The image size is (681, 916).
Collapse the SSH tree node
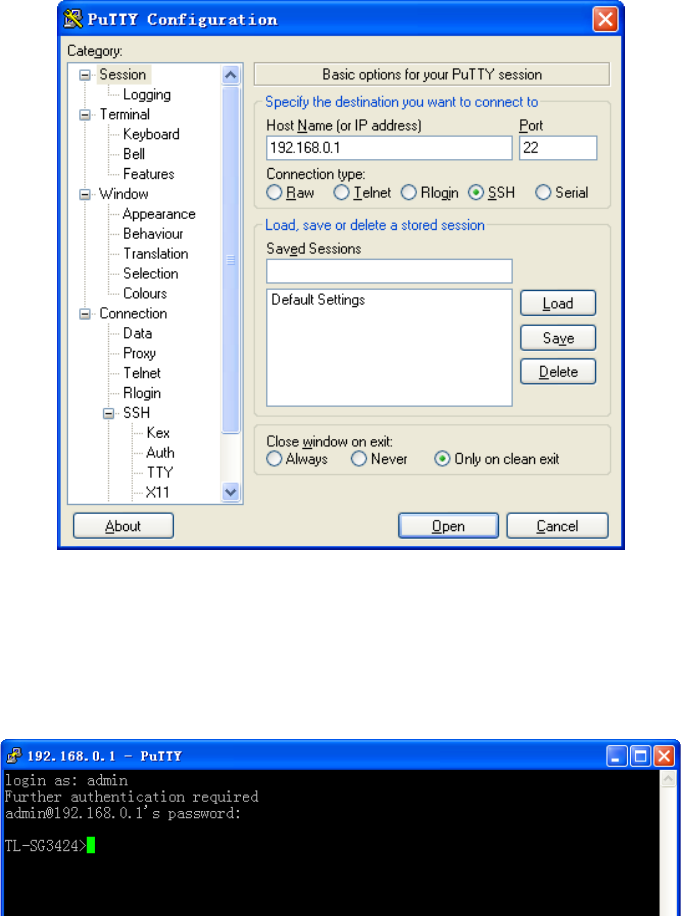109,413
